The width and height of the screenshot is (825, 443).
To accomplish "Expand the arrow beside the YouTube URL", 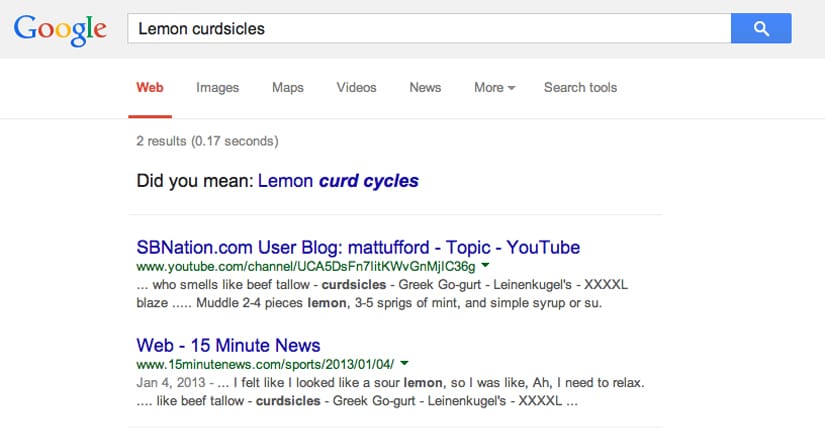I will click(x=485, y=267).
